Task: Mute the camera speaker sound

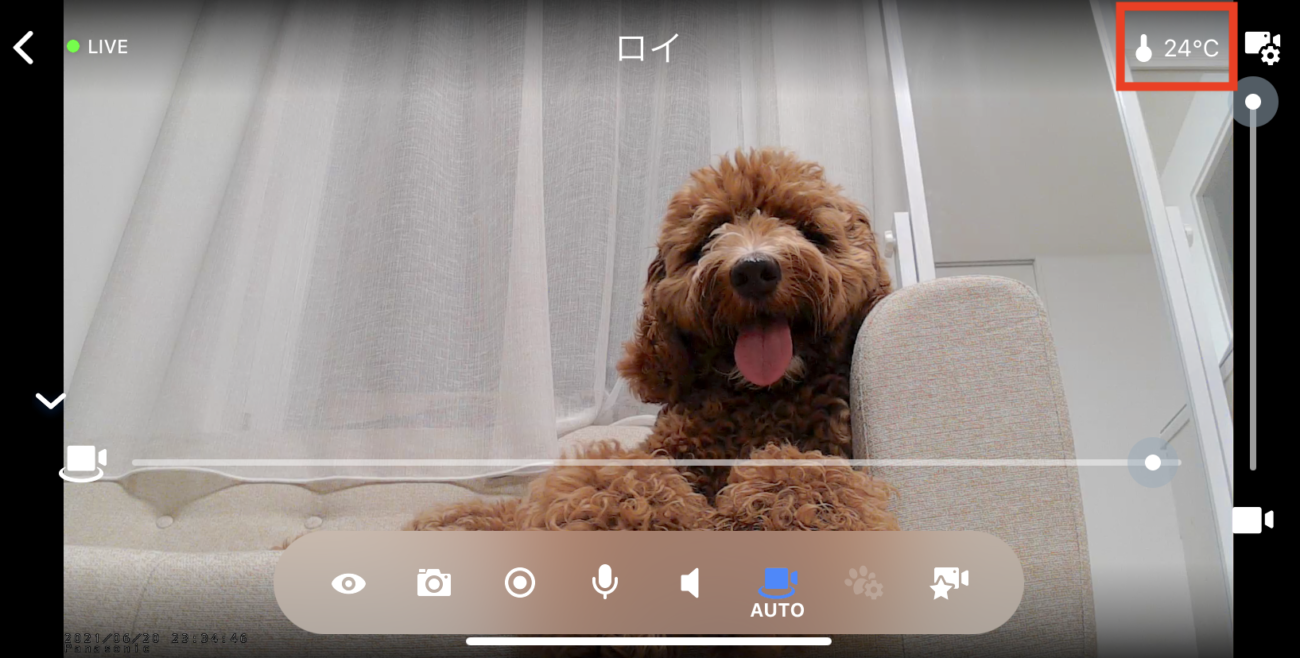Action: point(690,583)
